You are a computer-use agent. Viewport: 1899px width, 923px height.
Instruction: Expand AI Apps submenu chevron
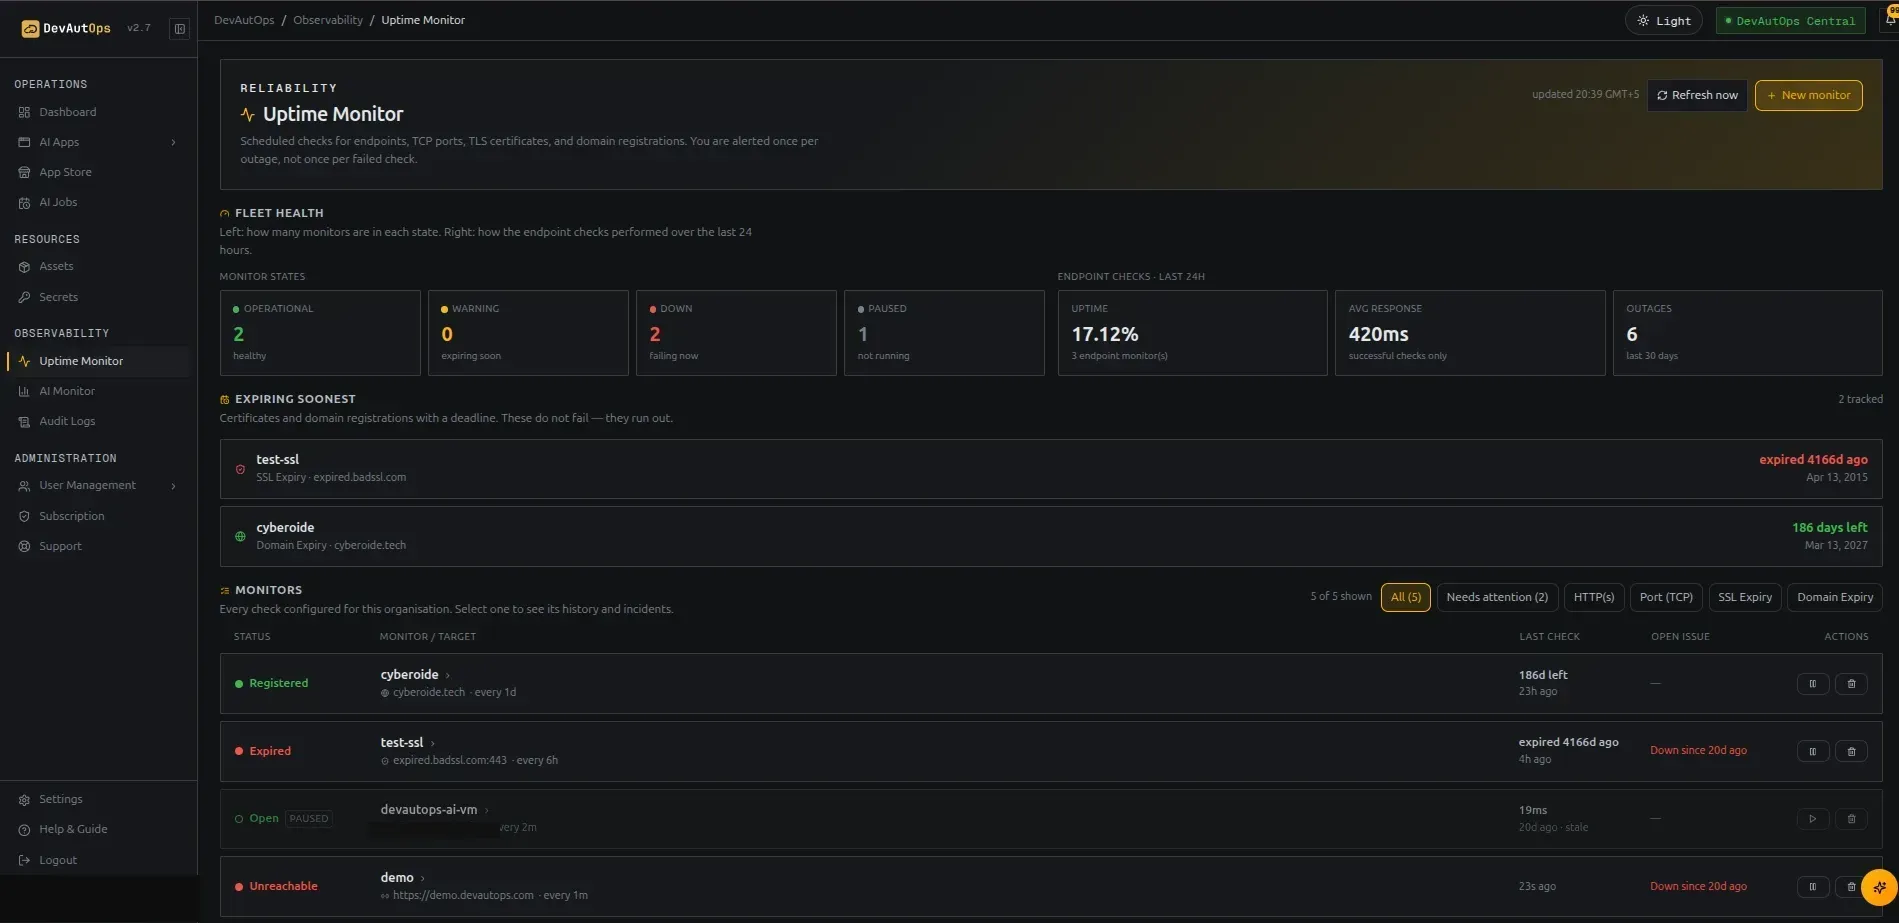174,143
